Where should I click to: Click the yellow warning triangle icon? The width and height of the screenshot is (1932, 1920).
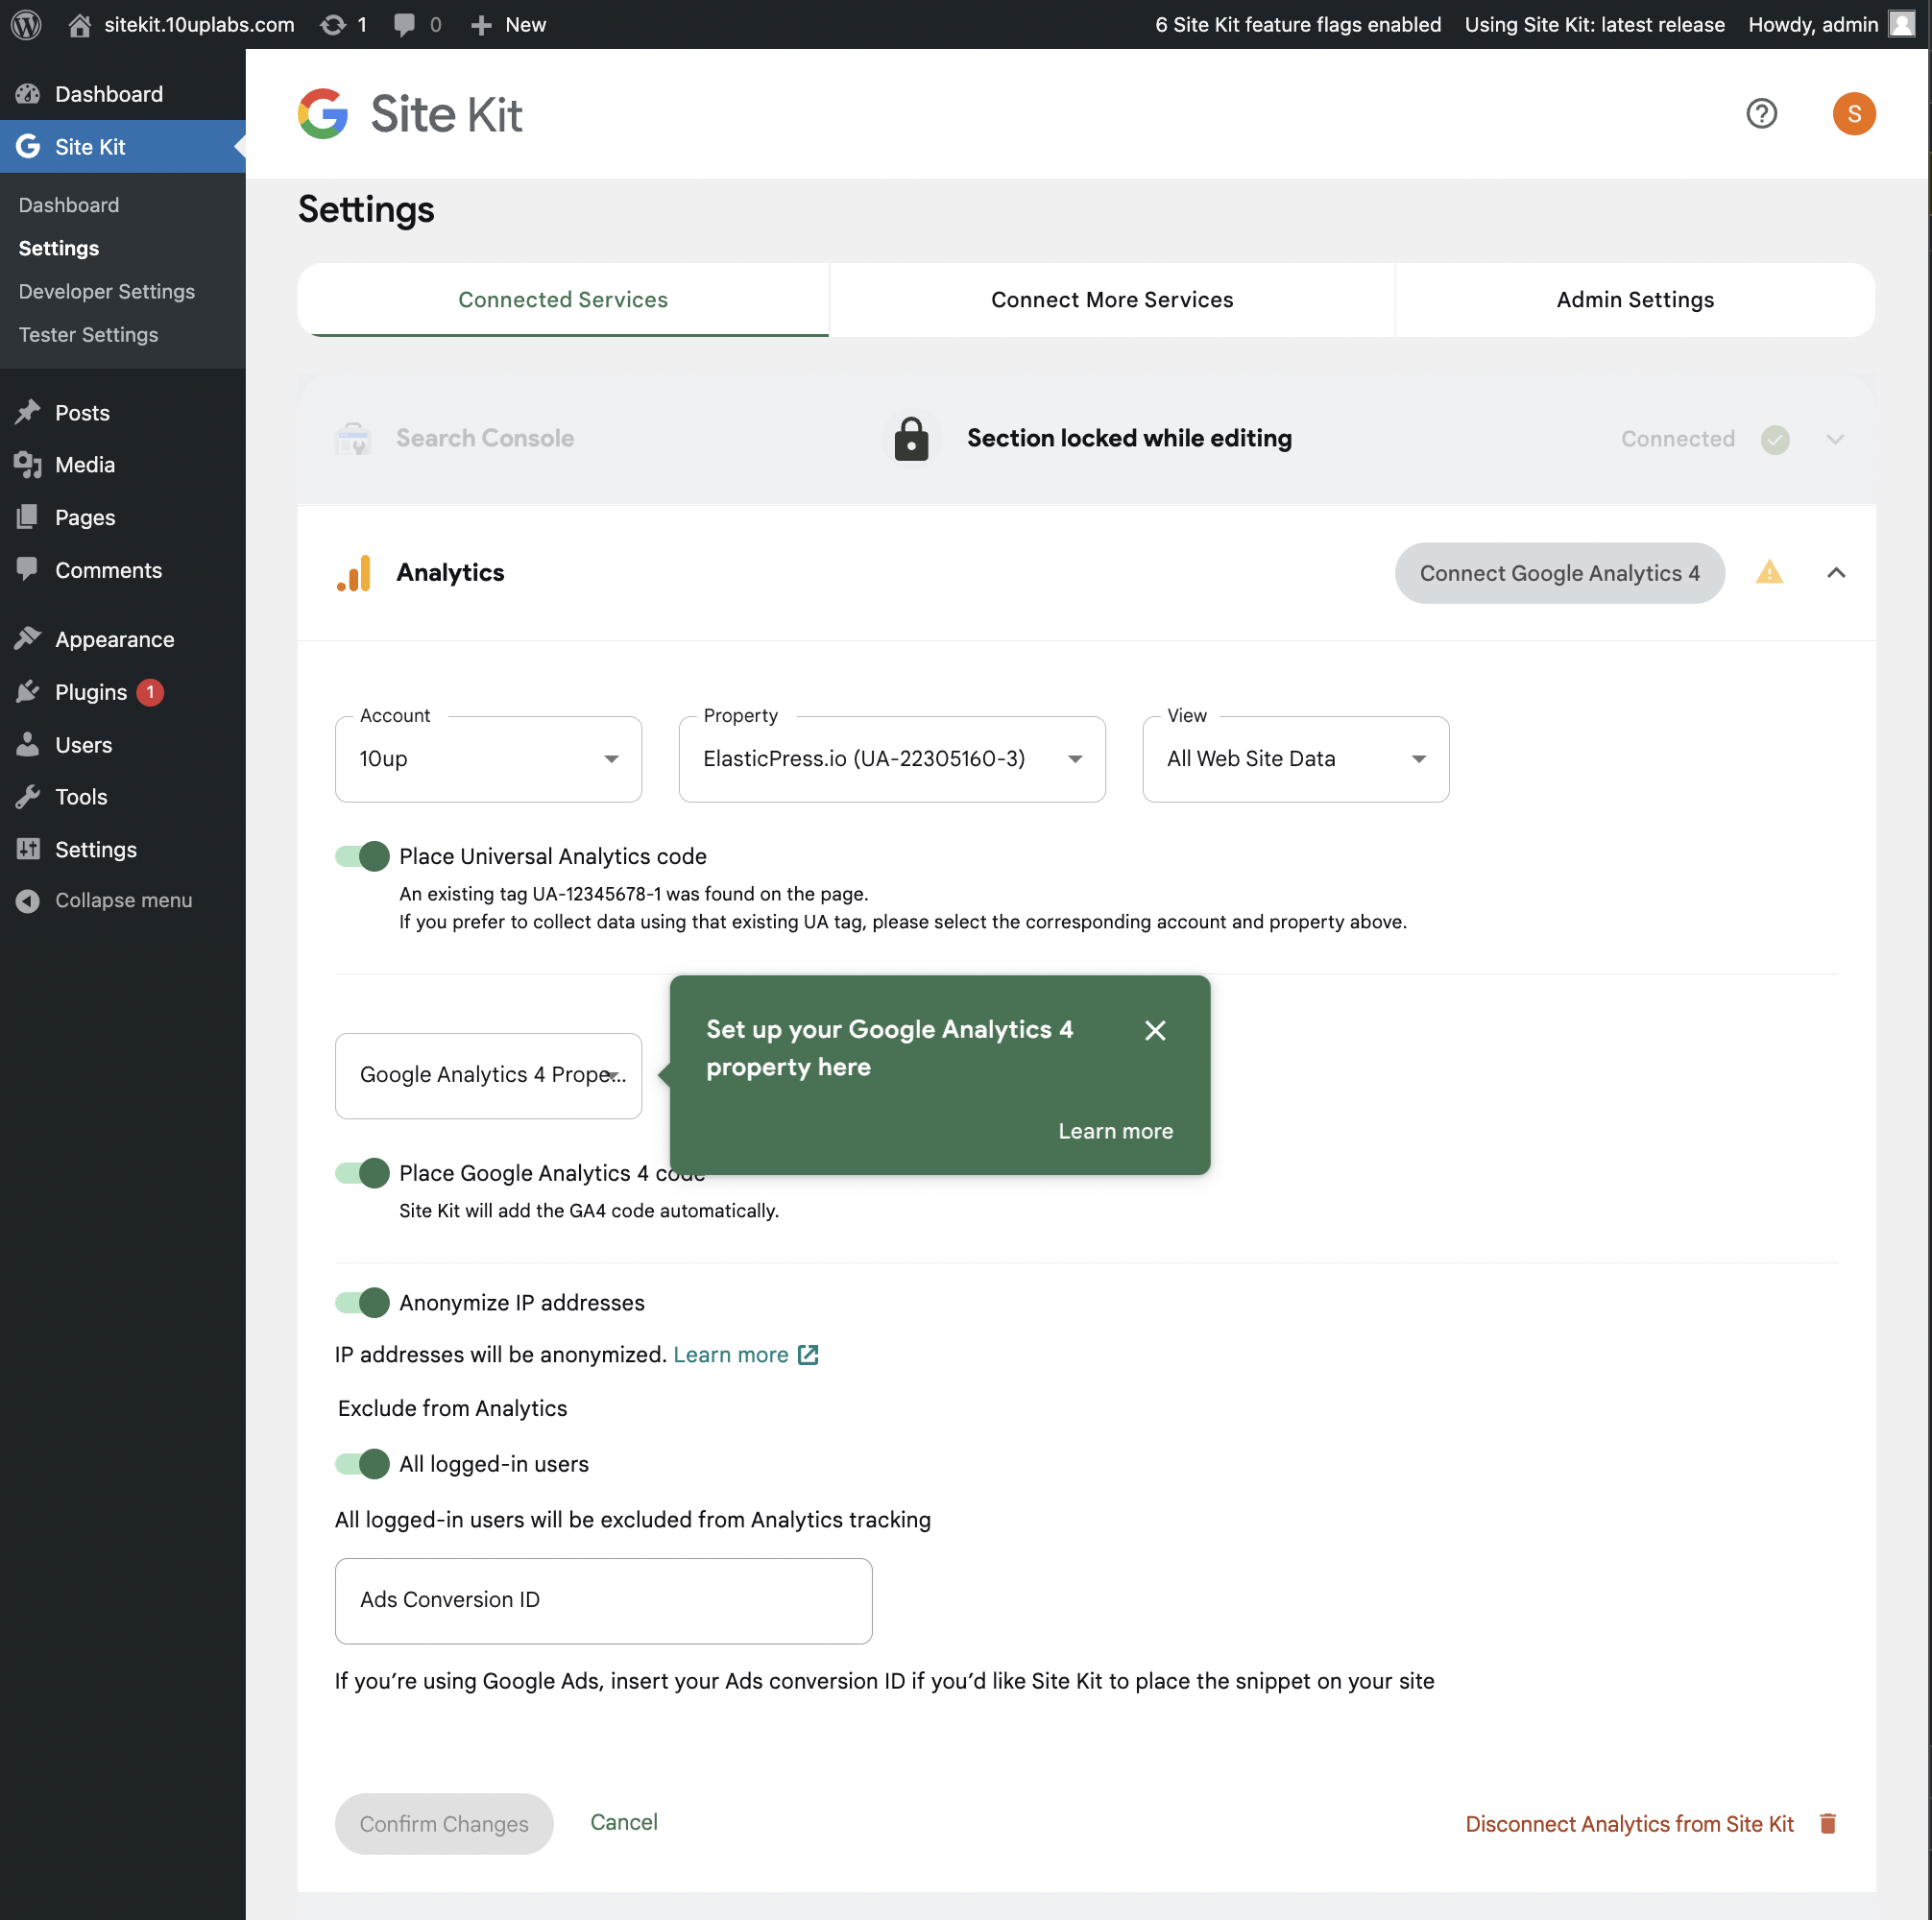[1769, 572]
